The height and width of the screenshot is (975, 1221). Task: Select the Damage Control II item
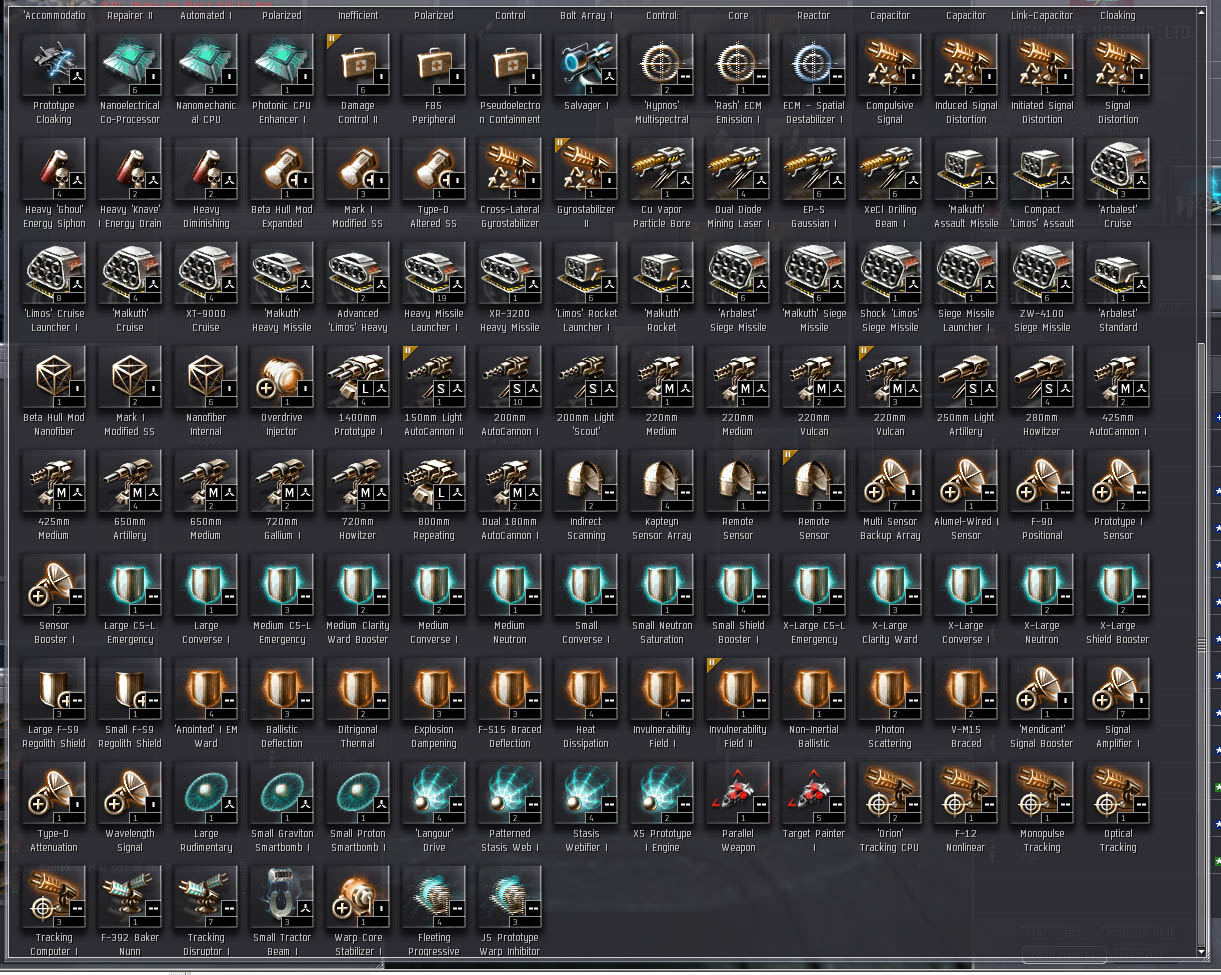[x=358, y=66]
